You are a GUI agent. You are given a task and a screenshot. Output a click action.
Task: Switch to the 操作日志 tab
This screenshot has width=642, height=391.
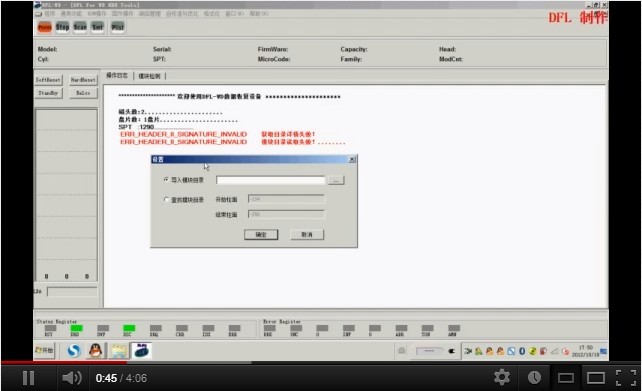[117, 75]
